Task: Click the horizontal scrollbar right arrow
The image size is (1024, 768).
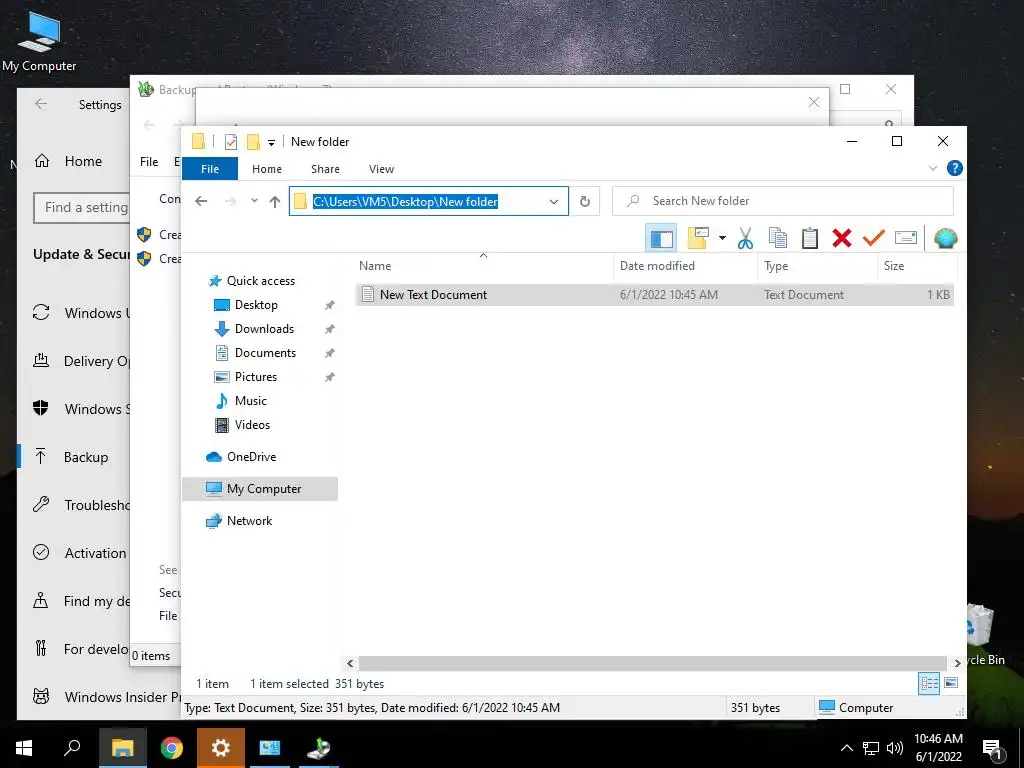Action: tap(957, 664)
